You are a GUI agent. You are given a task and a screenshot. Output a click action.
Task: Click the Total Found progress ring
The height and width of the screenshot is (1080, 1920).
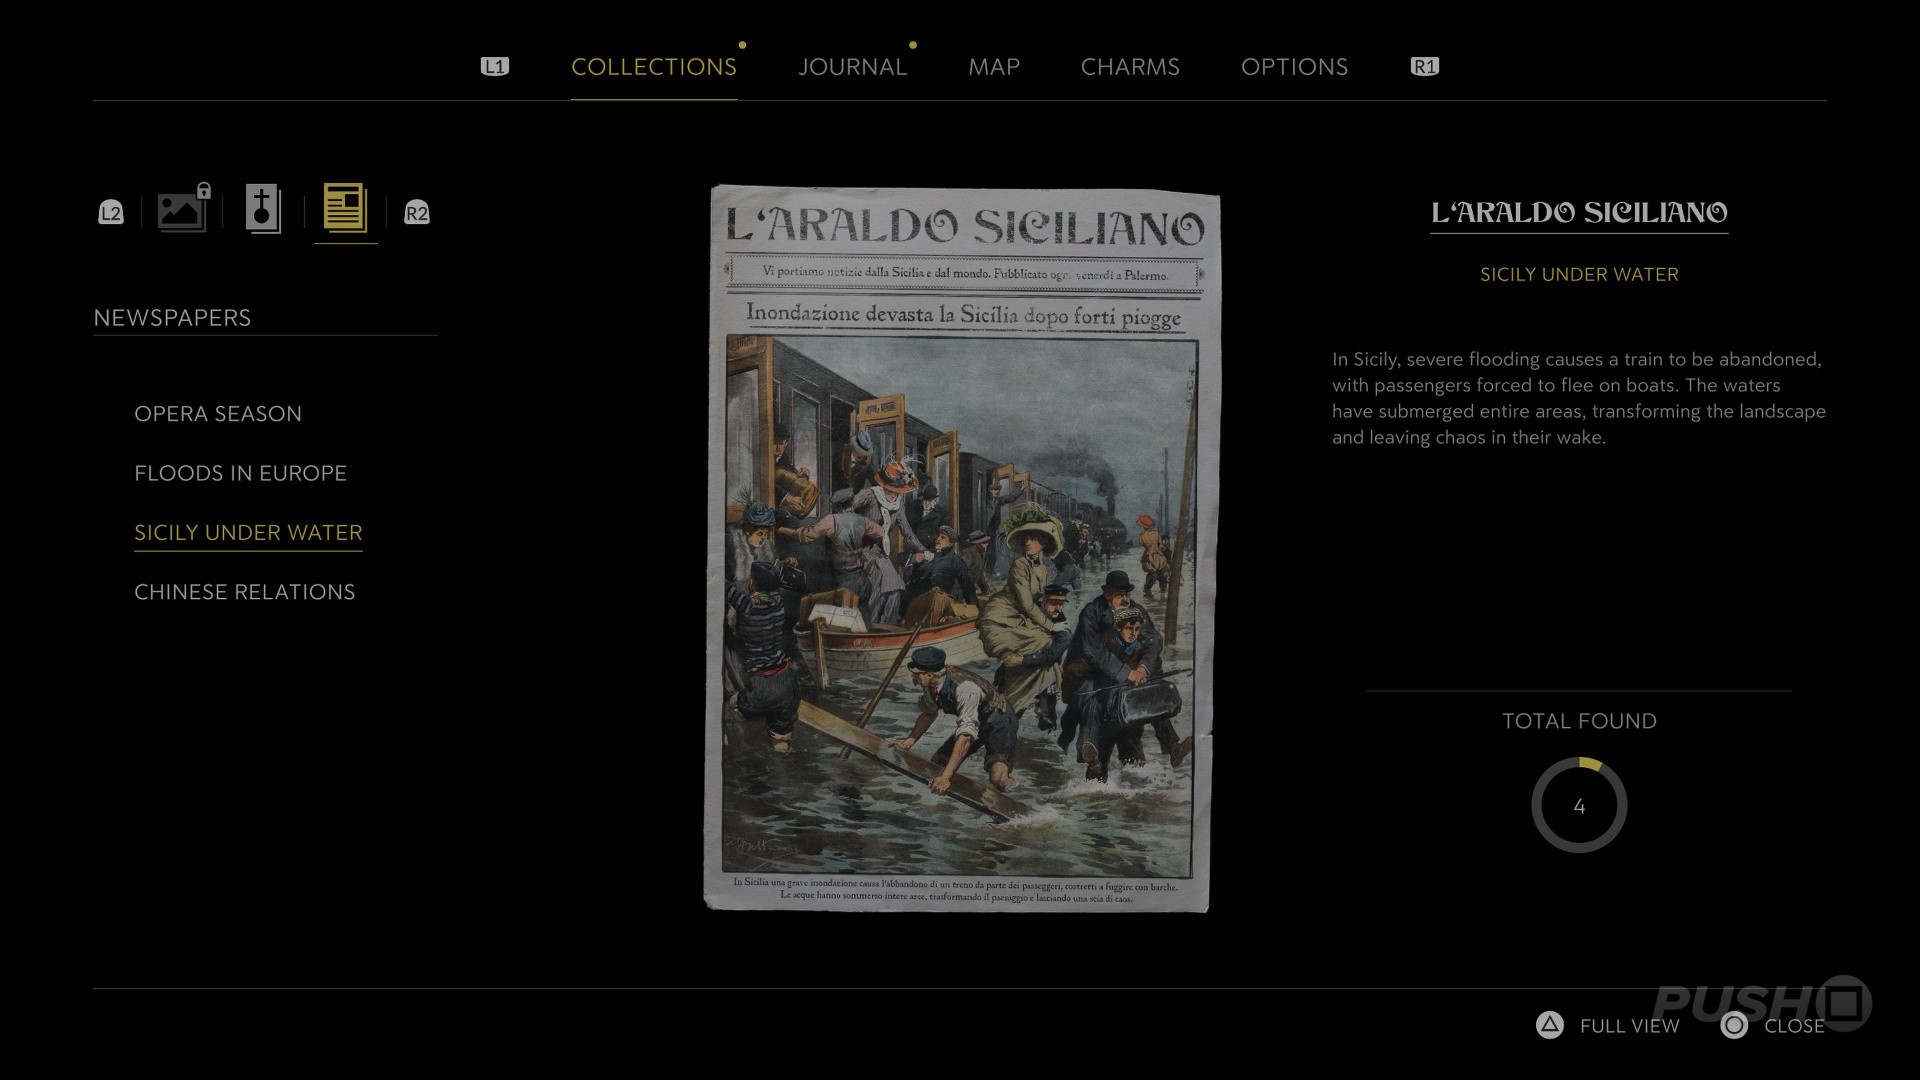1579,805
